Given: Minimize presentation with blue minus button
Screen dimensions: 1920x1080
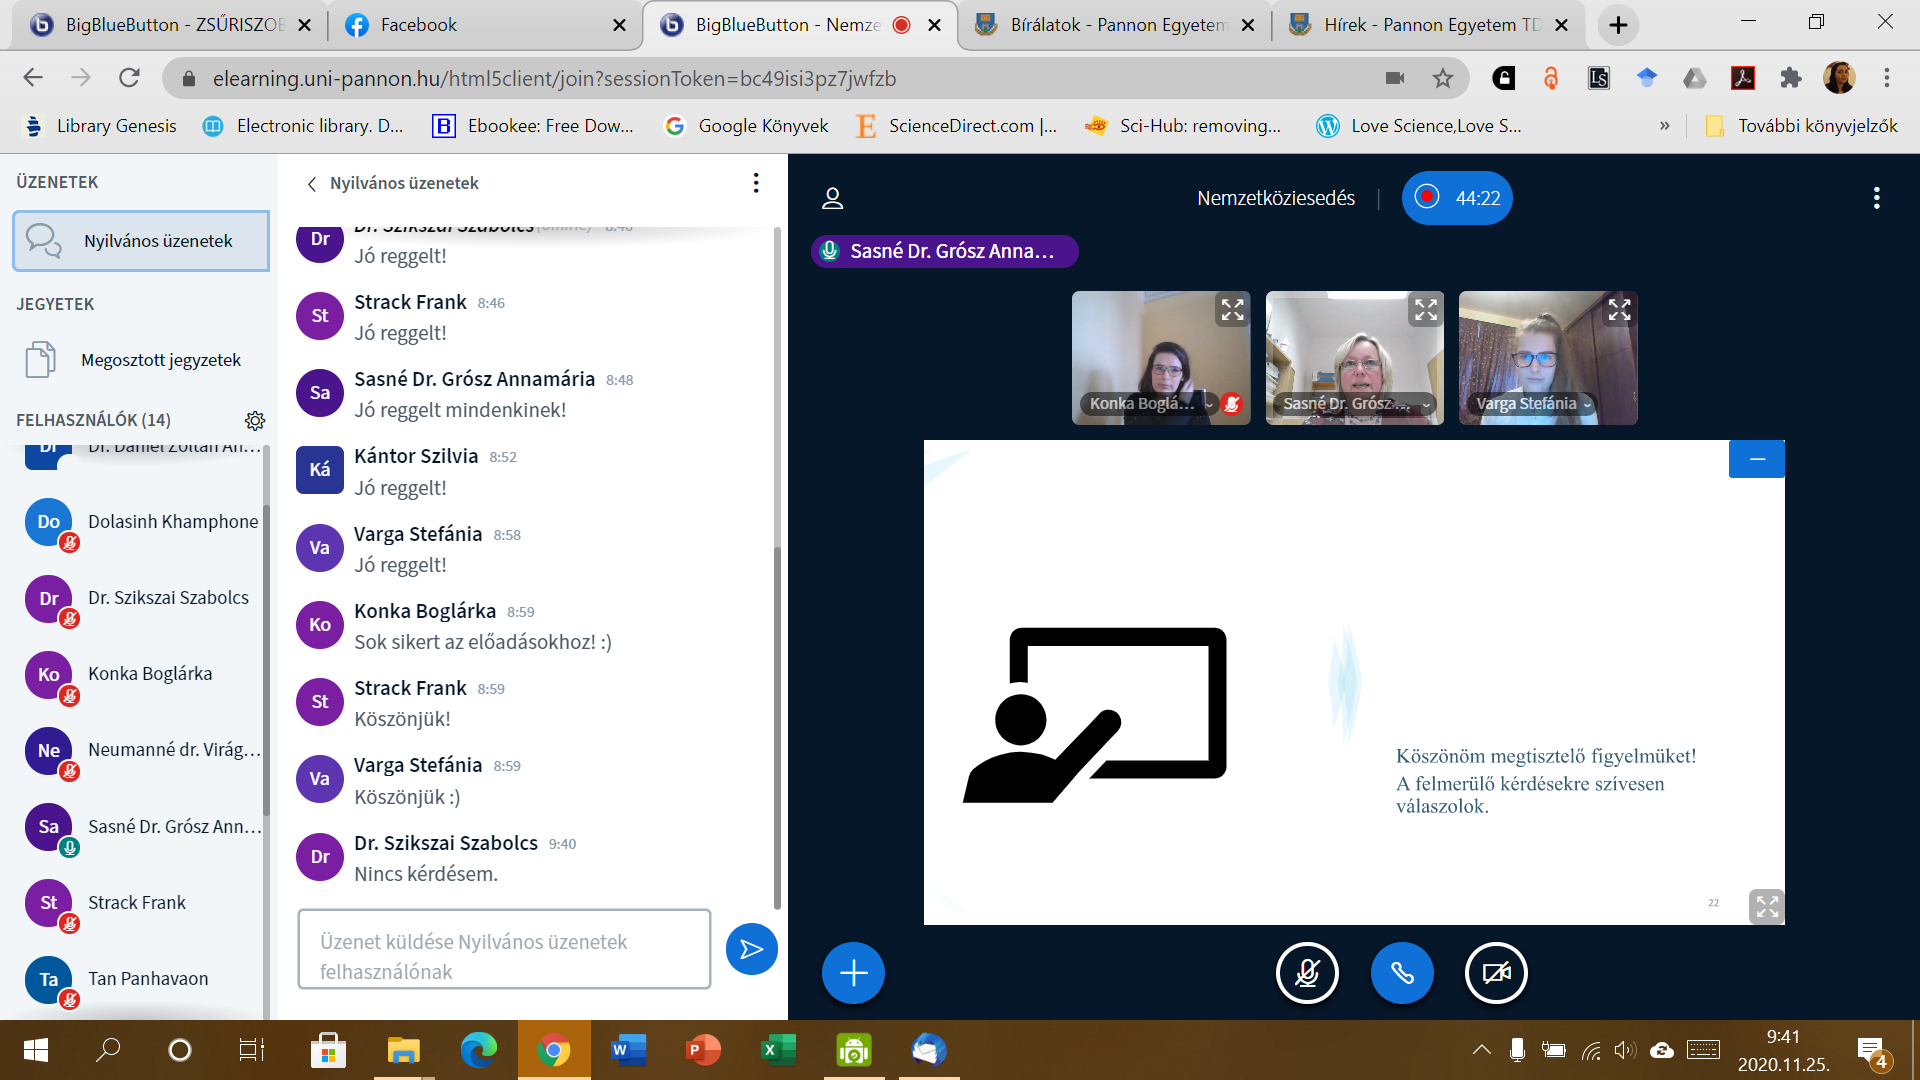Looking at the screenshot, I should click(x=1756, y=459).
